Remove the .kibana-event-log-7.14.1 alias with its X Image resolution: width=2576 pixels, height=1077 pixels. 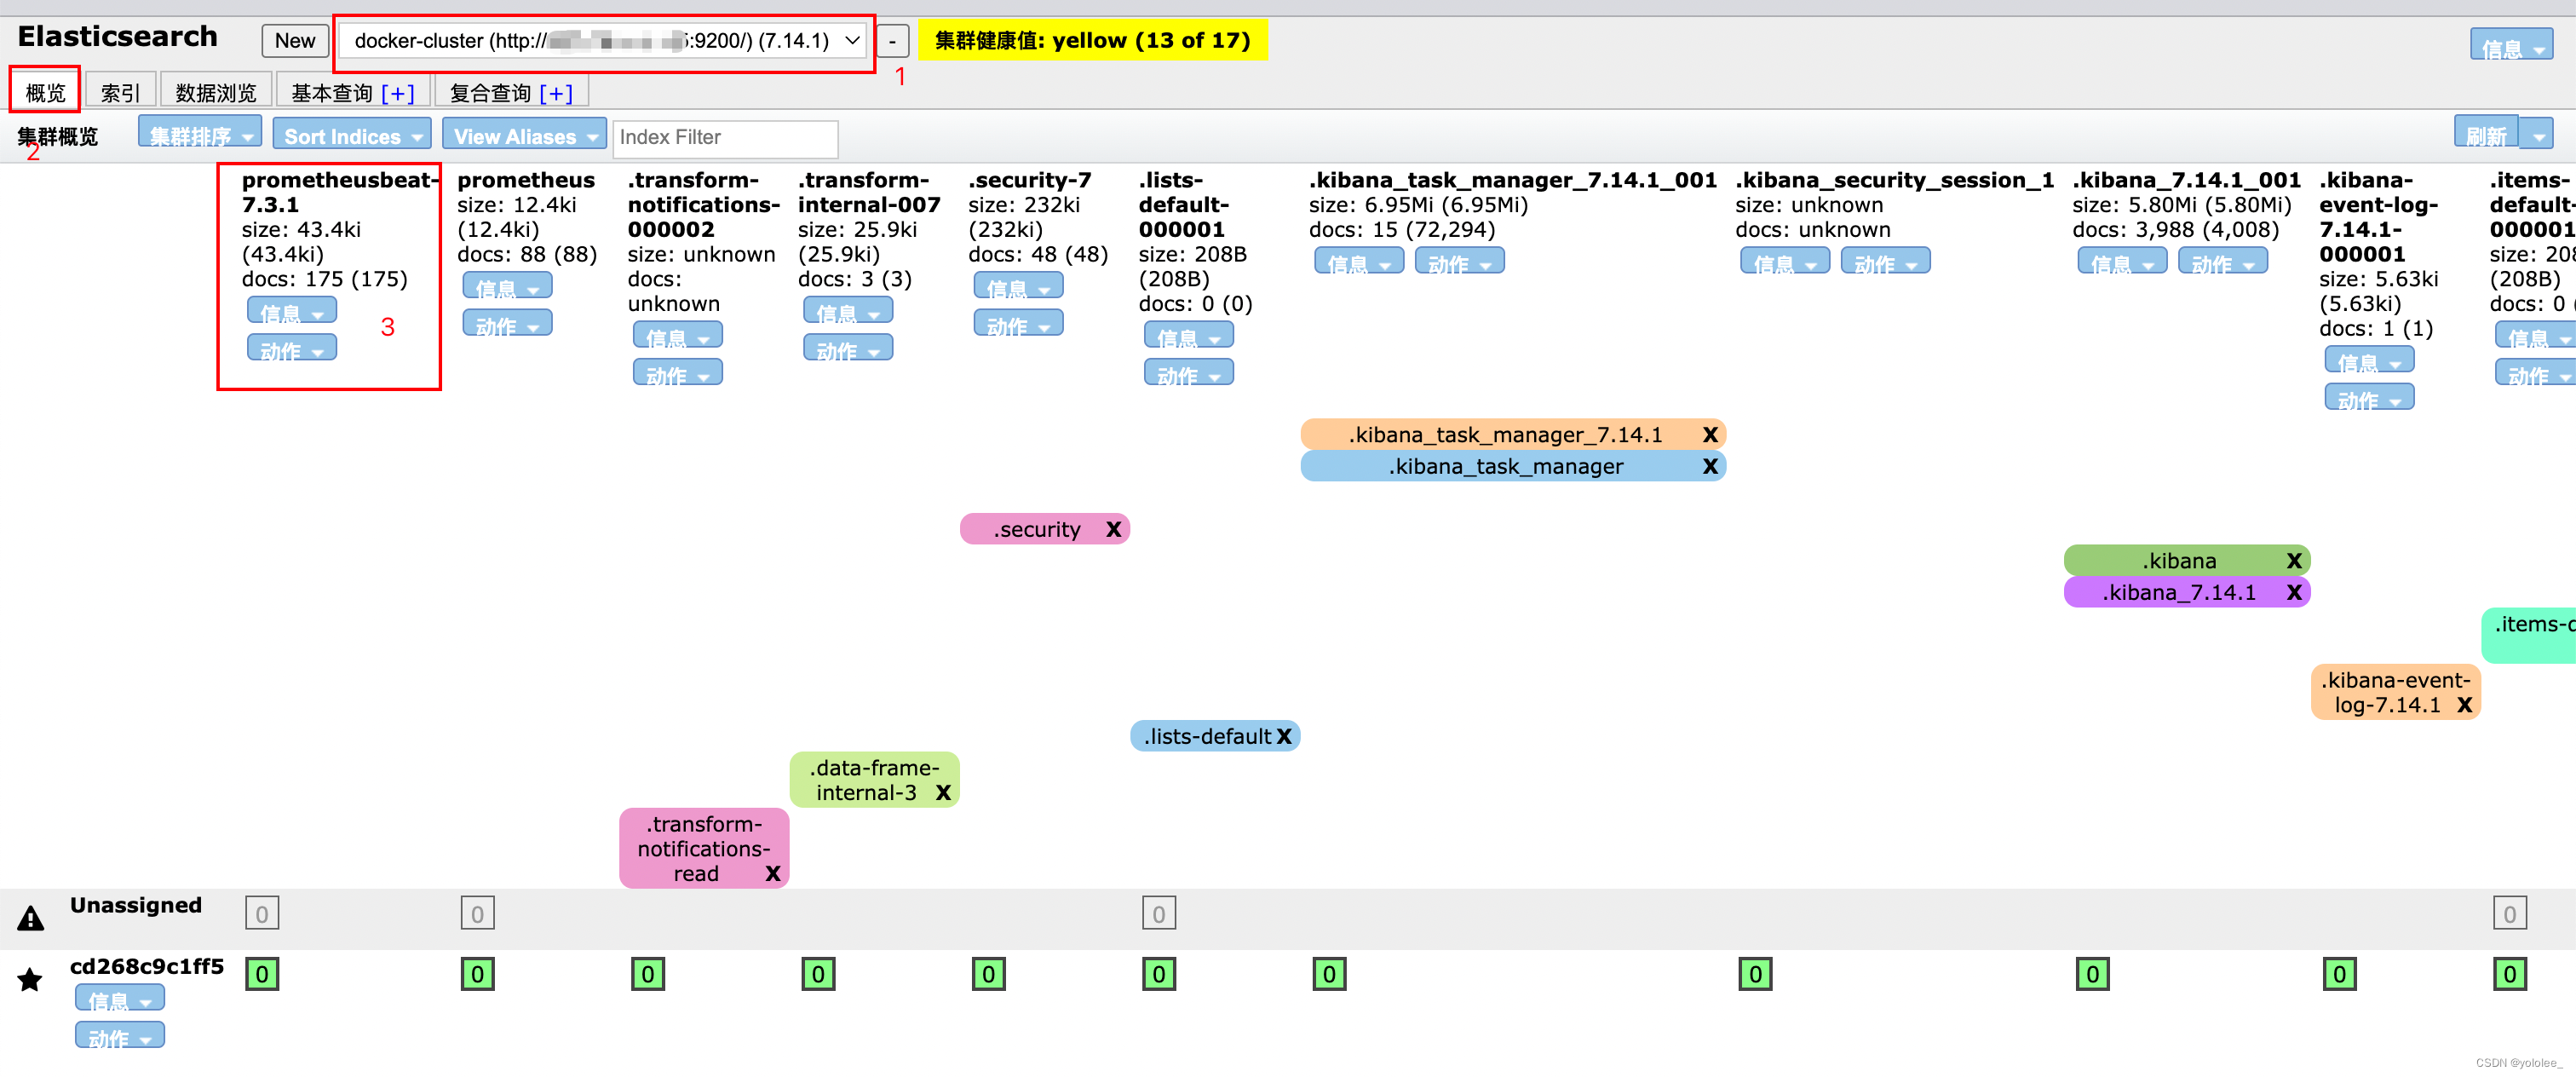(x=2464, y=705)
